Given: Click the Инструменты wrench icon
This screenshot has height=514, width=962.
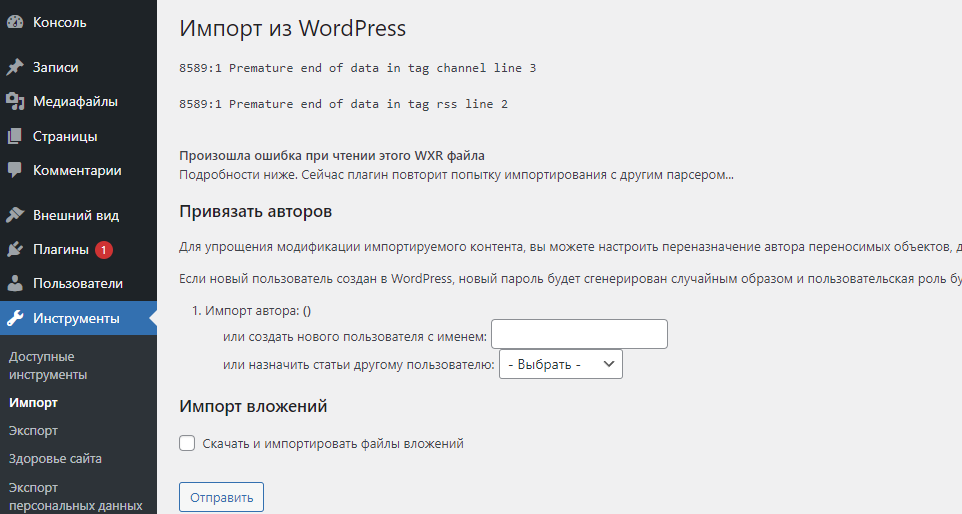Looking at the screenshot, I should (x=15, y=318).
